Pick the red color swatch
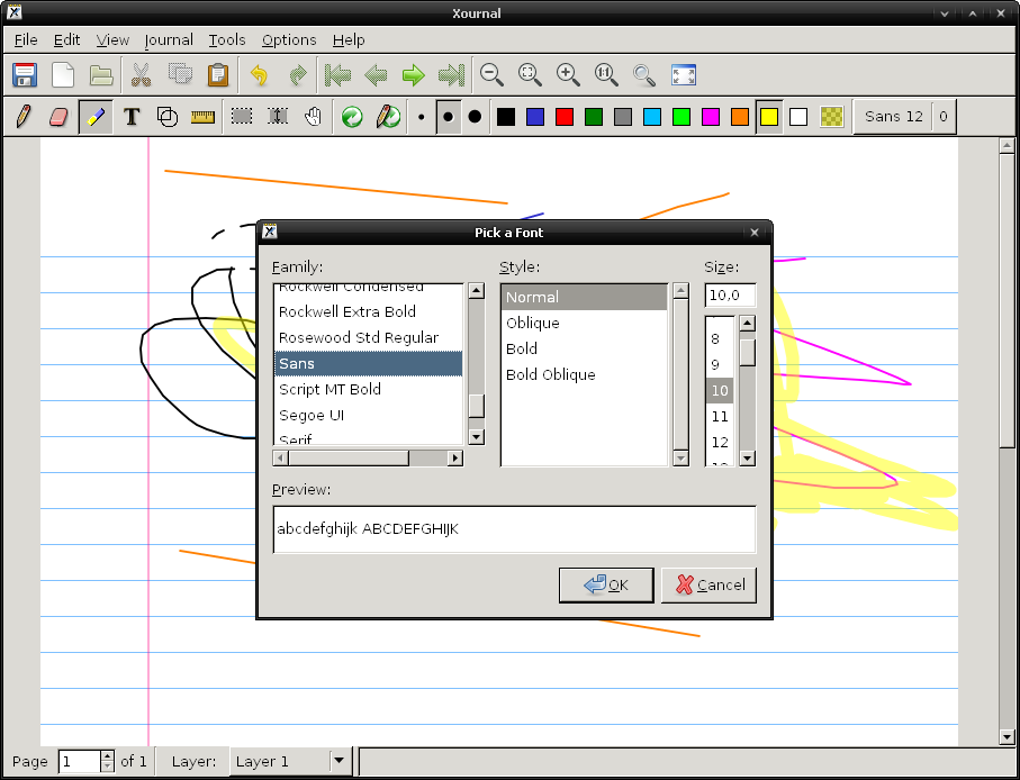 click(564, 117)
